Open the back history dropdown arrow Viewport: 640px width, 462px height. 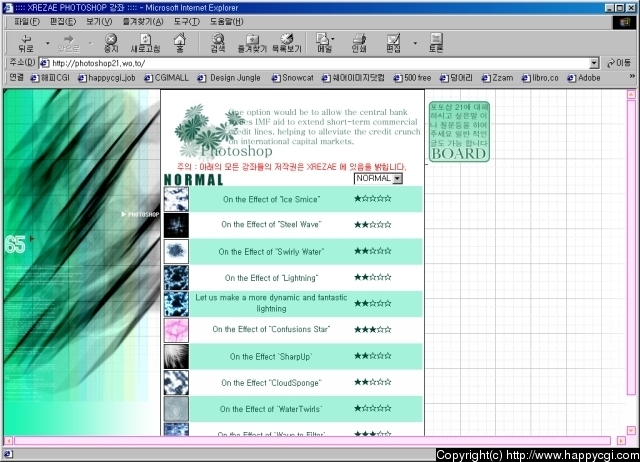pyautogui.click(x=48, y=43)
